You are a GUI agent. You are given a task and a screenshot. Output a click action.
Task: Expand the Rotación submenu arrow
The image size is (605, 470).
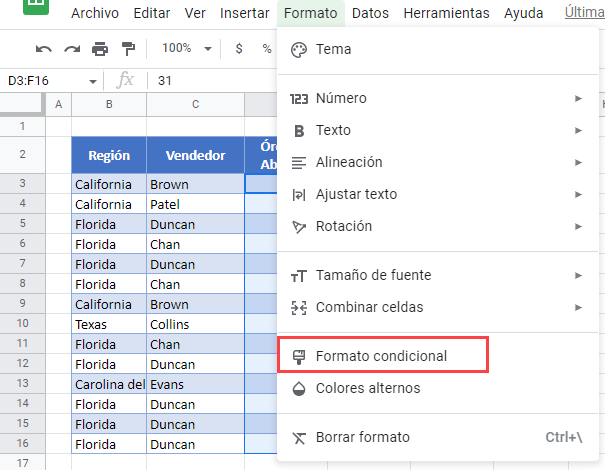click(578, 226)
